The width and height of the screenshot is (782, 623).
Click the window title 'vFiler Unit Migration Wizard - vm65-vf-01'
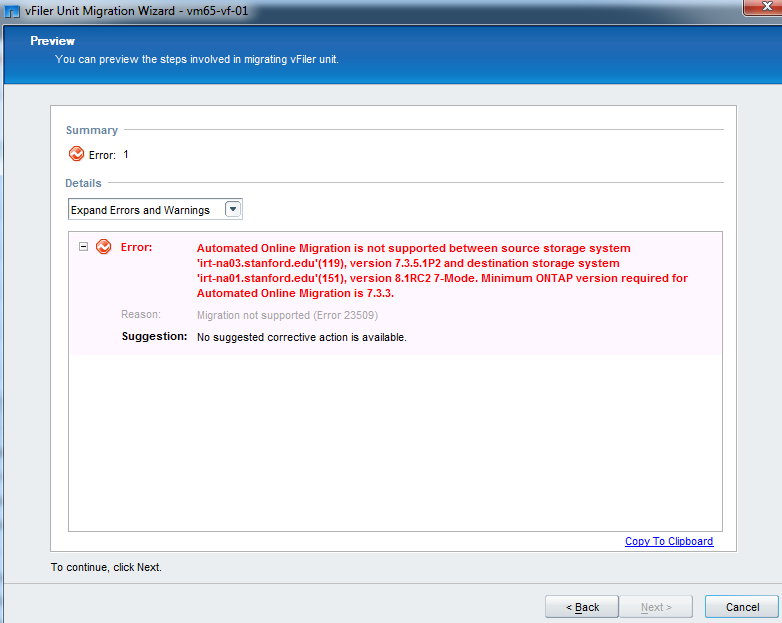136,11
